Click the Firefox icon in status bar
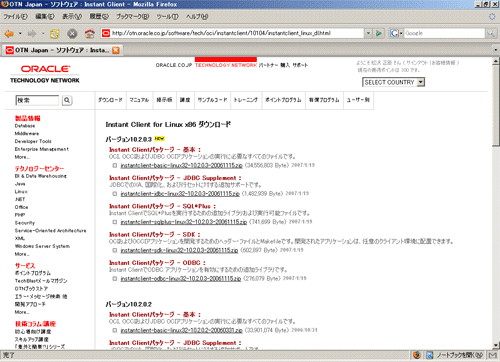The image size is (500, 362). tap(417, 355)
